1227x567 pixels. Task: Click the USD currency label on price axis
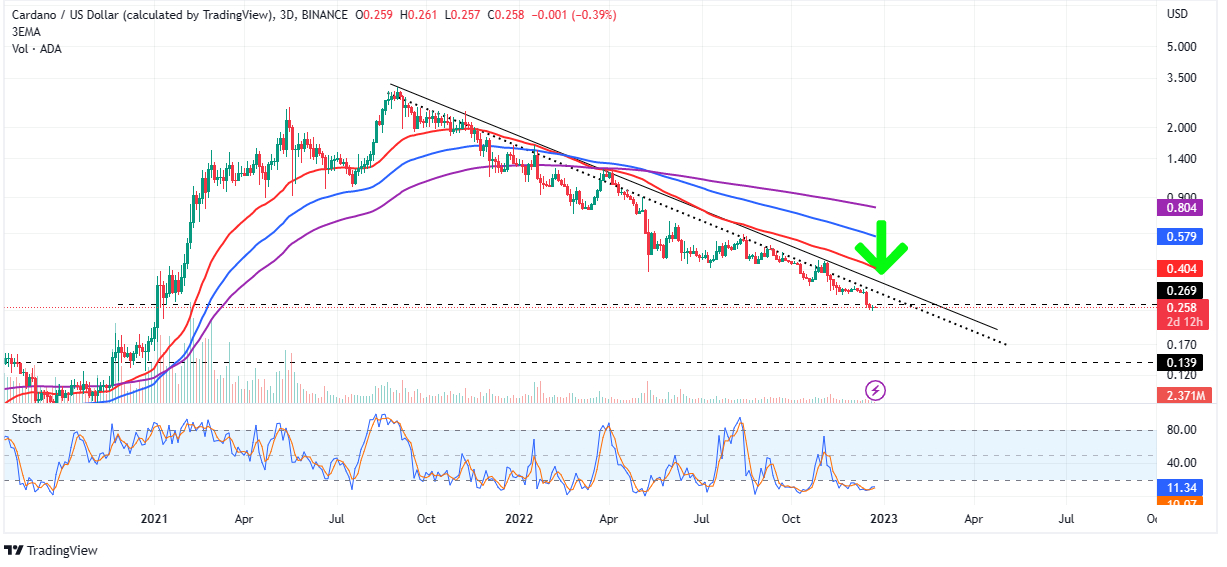click(1178, 15)
